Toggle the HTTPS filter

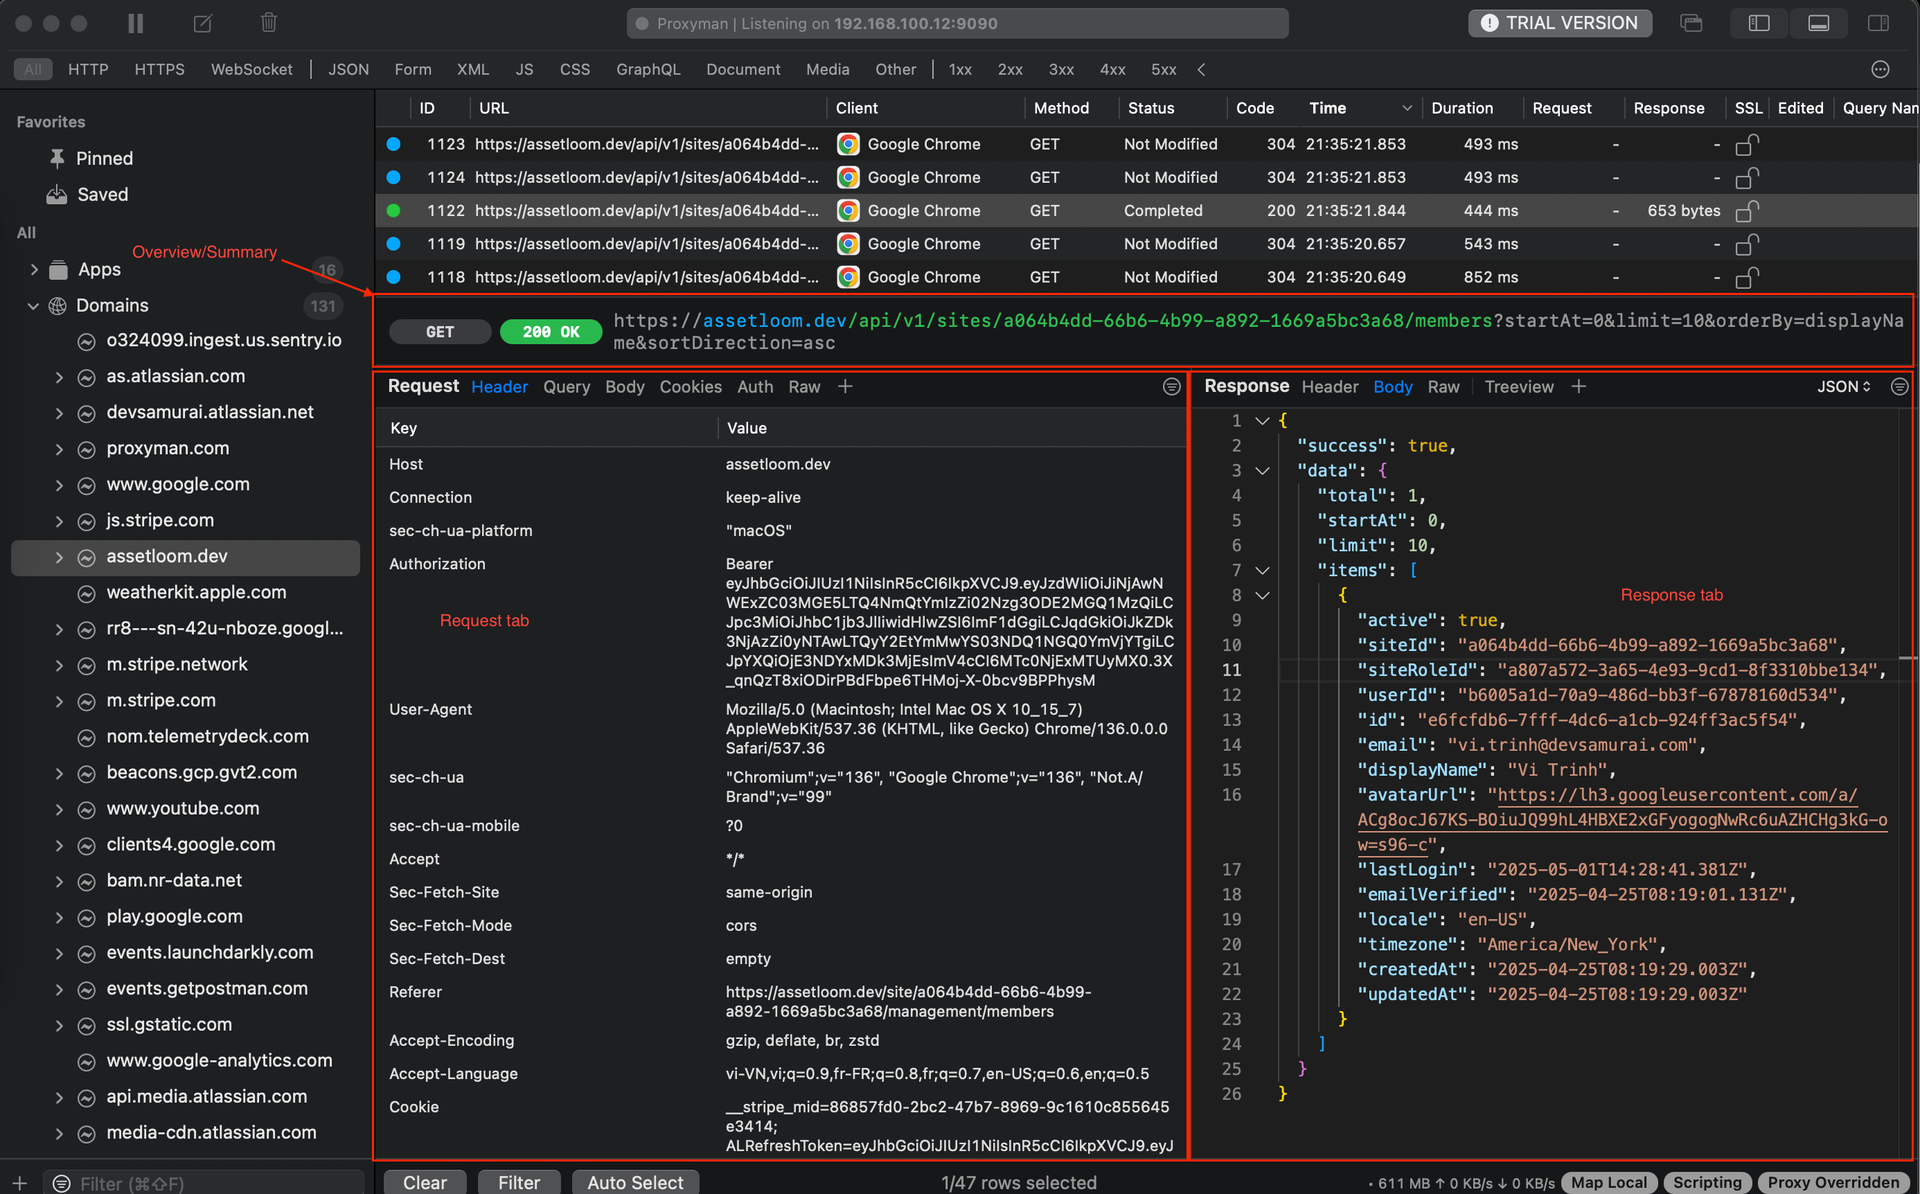coord(159,69)
